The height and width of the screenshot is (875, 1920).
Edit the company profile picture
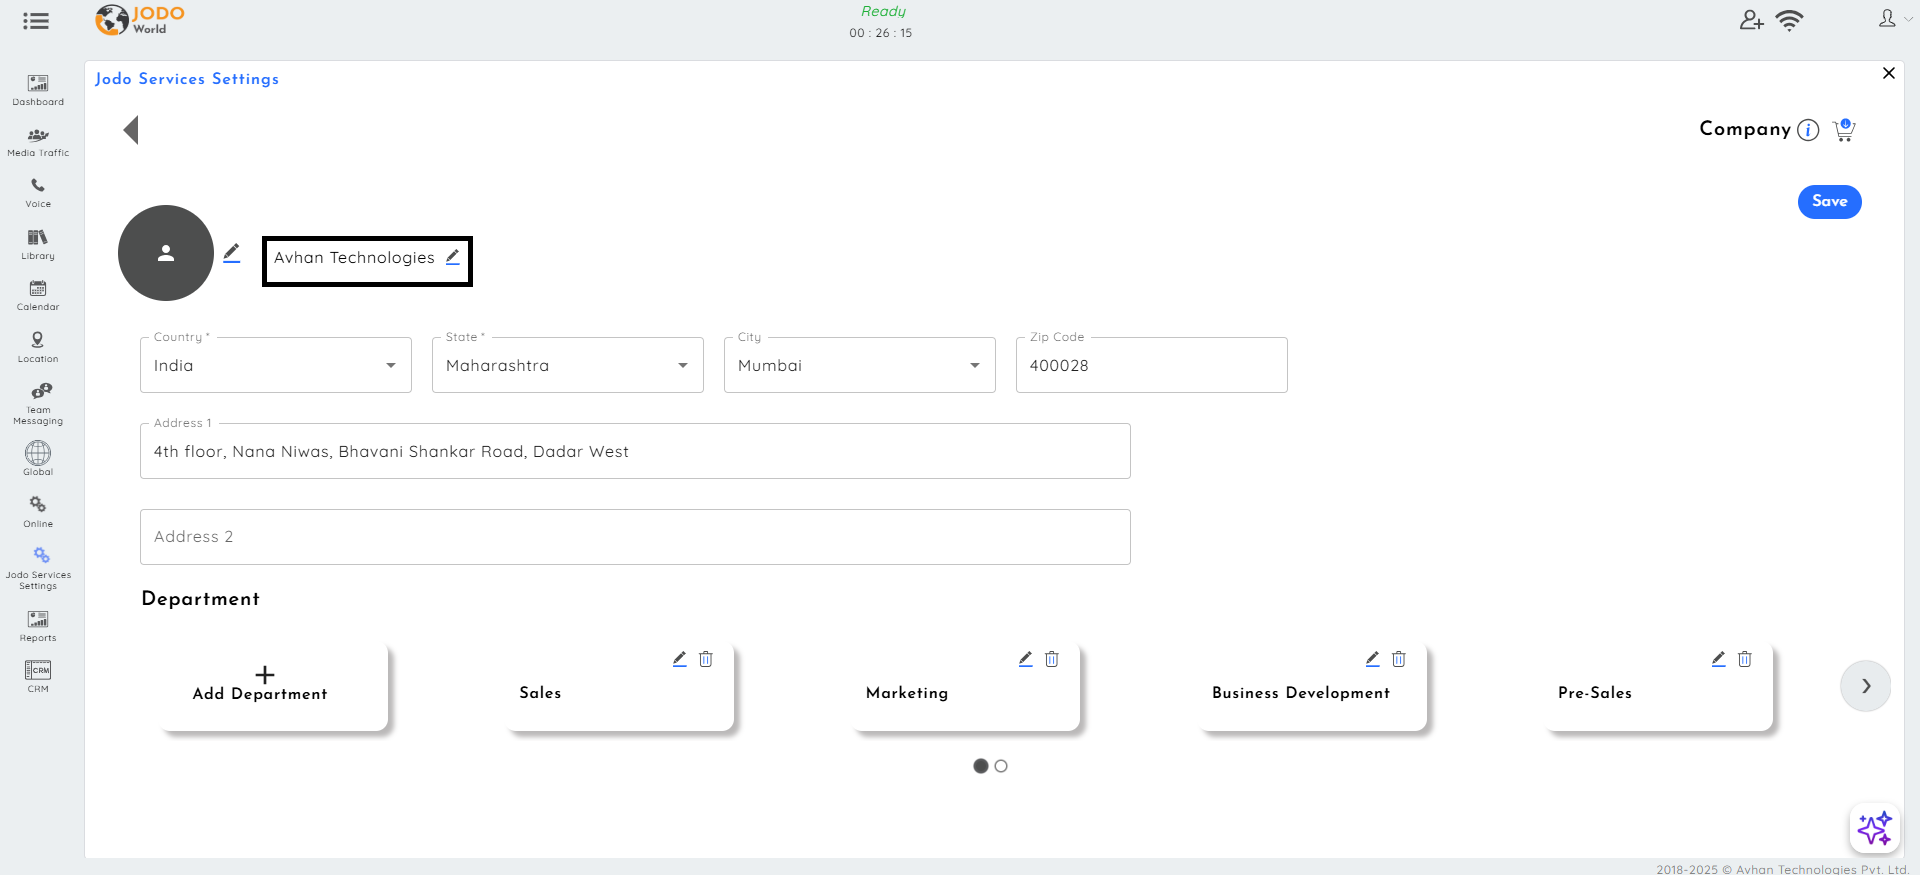[232, 253]
